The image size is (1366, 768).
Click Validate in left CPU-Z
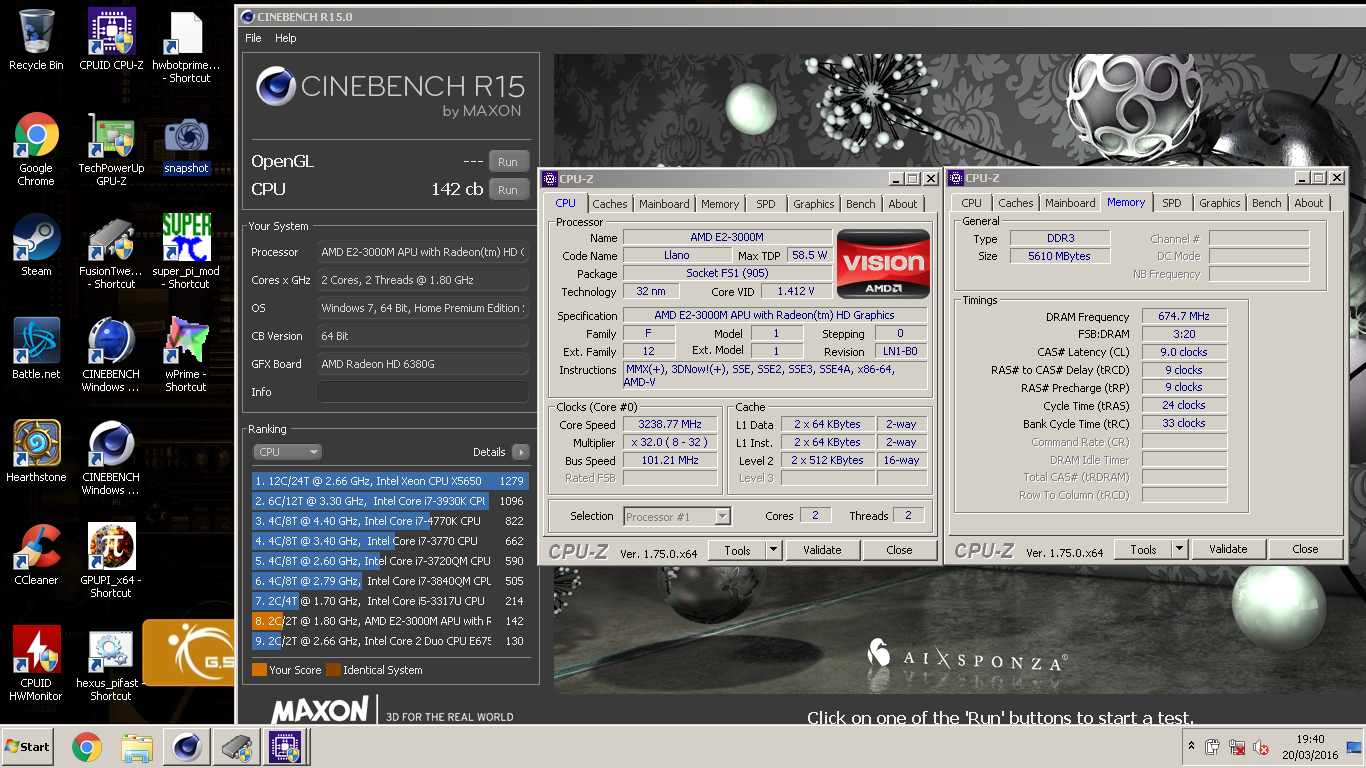click(x=822, y=550)
